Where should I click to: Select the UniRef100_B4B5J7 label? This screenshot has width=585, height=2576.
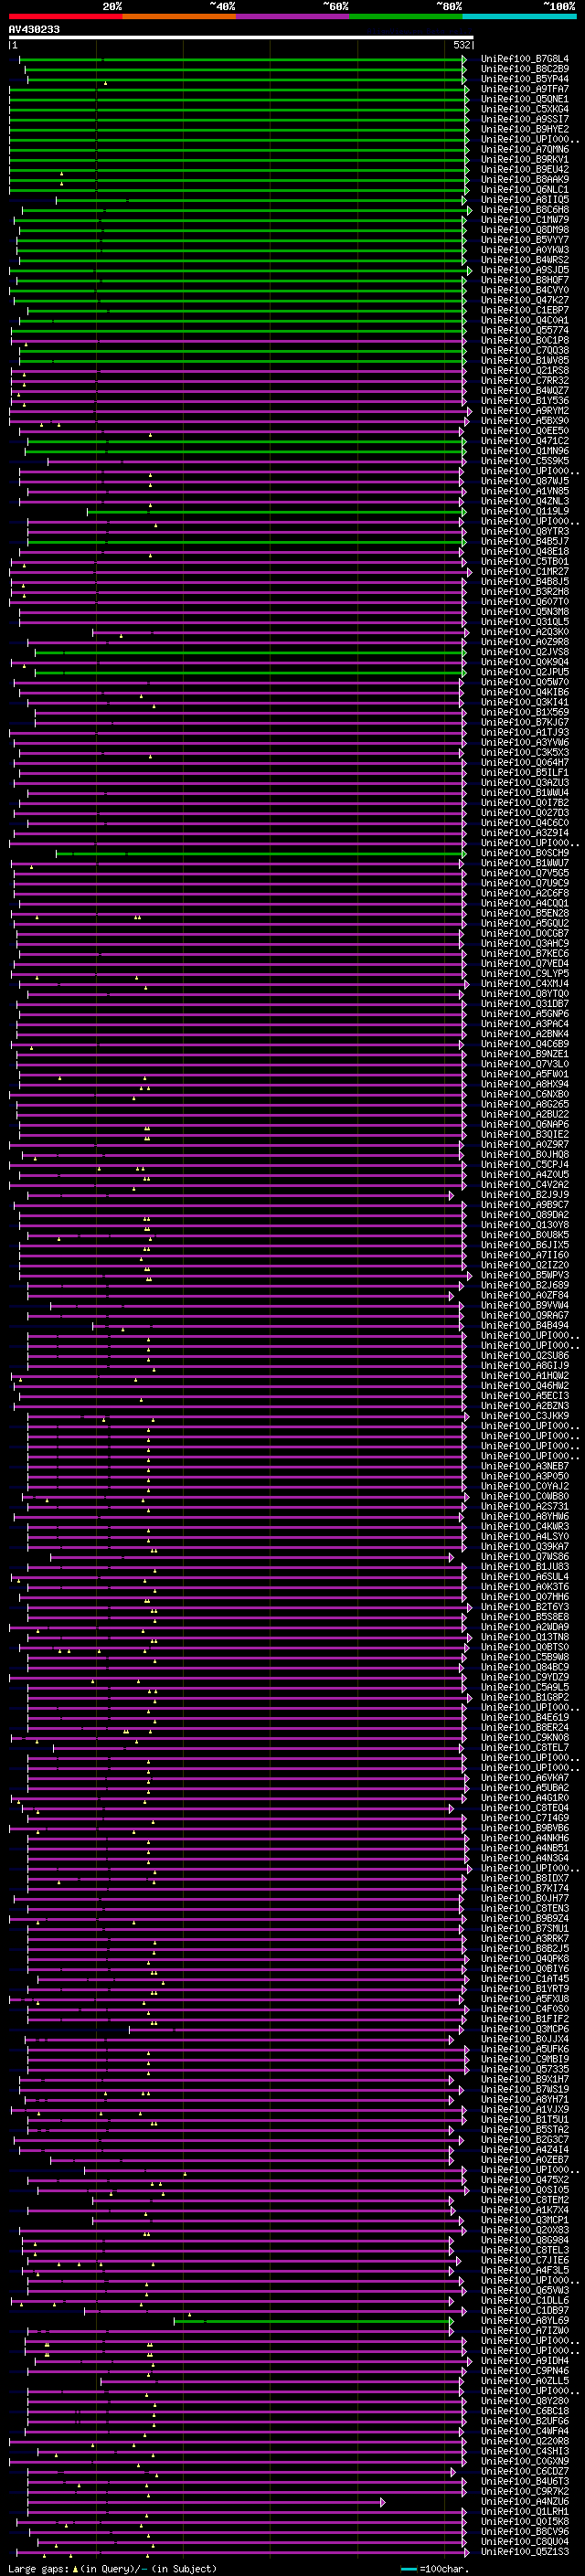[x=525, y=541]
